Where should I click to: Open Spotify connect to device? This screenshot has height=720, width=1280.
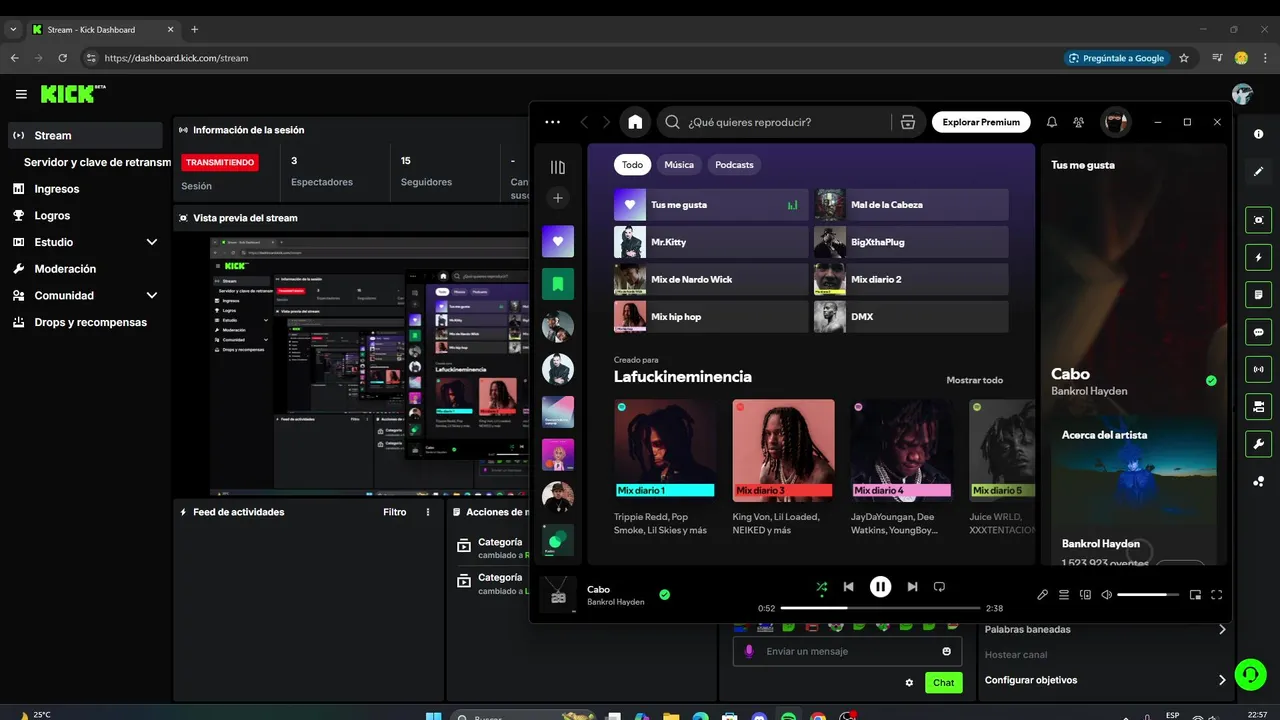click(1086, 595)
